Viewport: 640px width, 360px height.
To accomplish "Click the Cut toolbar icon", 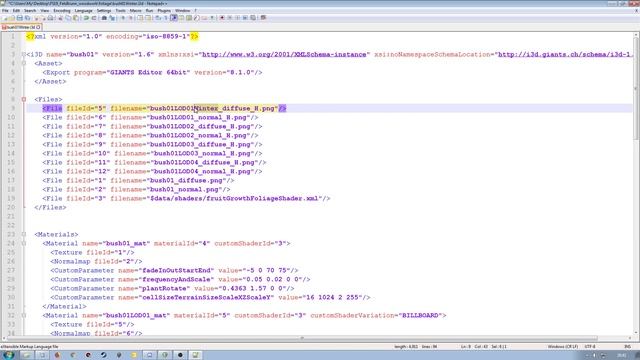I will click(60, 18).
